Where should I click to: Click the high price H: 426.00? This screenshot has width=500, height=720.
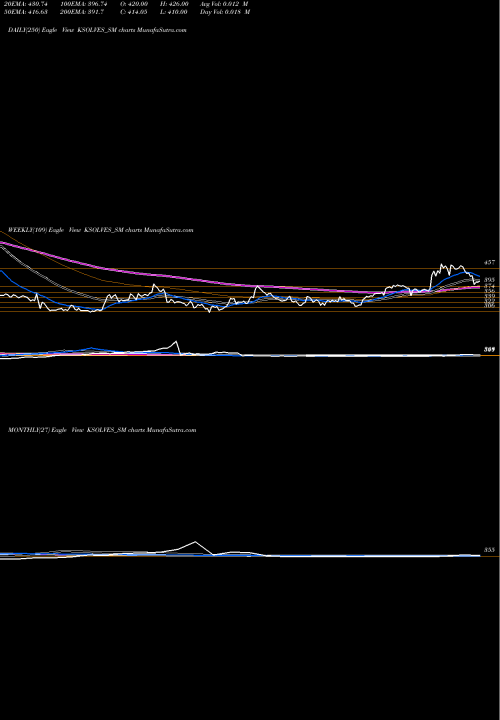click(174, 4)
